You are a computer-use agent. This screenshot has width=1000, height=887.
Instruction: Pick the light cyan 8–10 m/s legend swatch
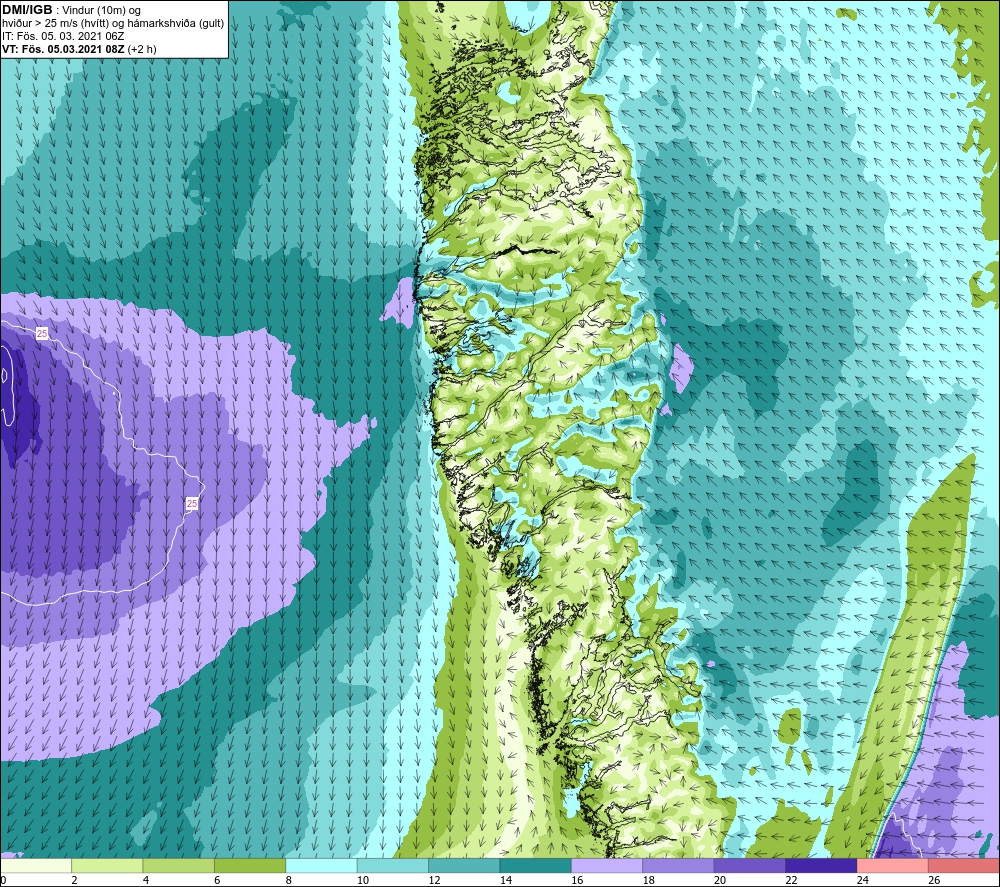click(321, 865)
